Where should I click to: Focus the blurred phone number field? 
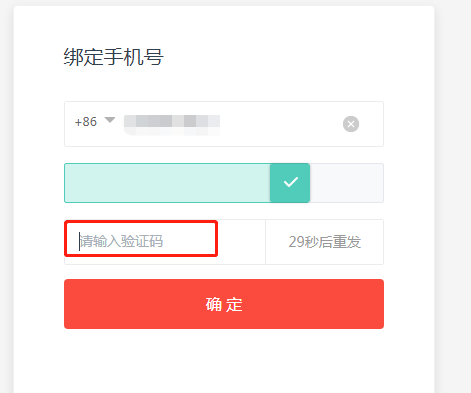[172, 124]
